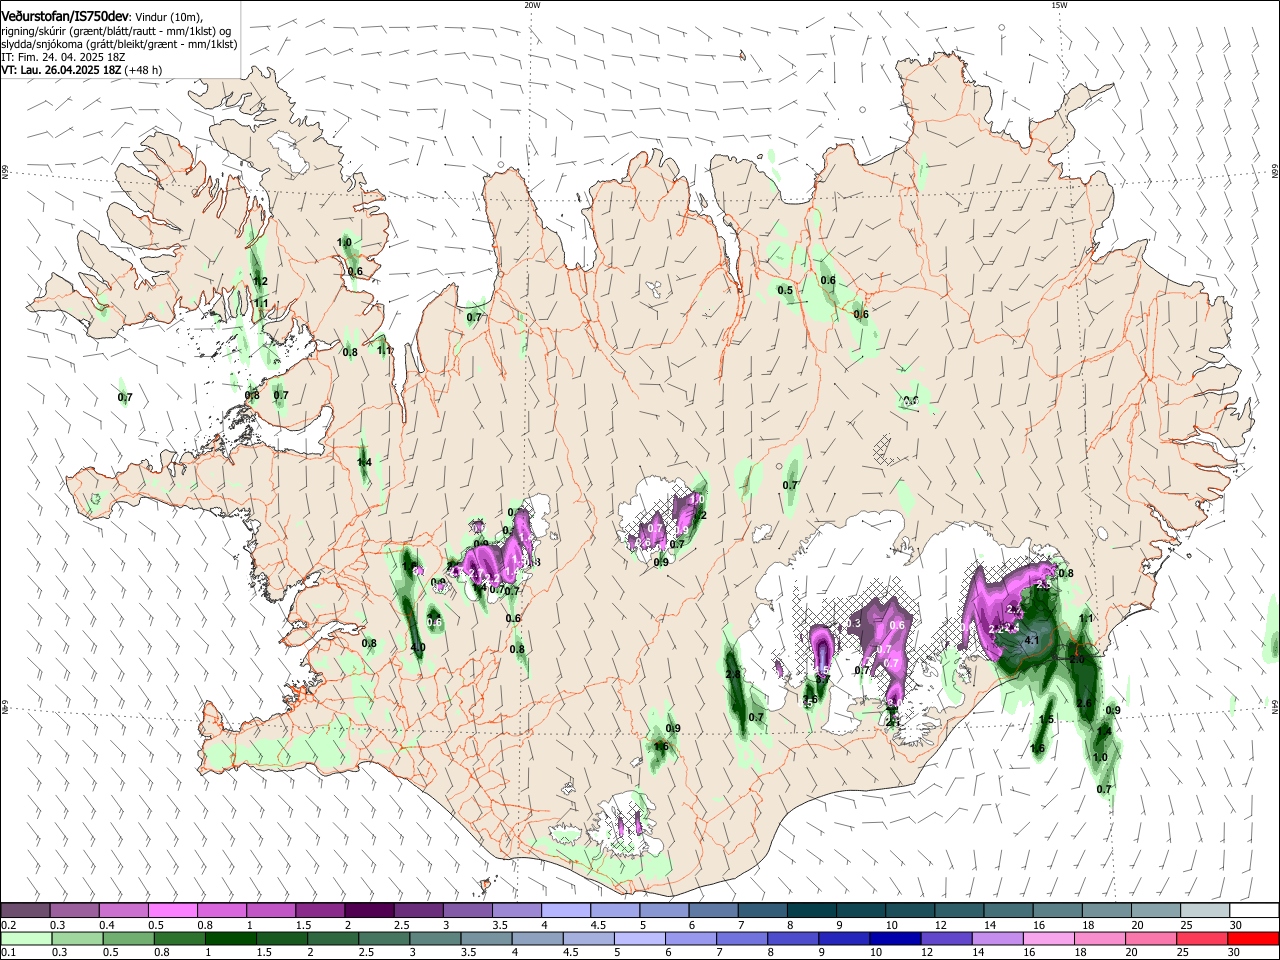The height and width of the screenshot is (960, 1280).
Task: Click the white 30 swatch in the top legend row
Action: pos(1254,911)
